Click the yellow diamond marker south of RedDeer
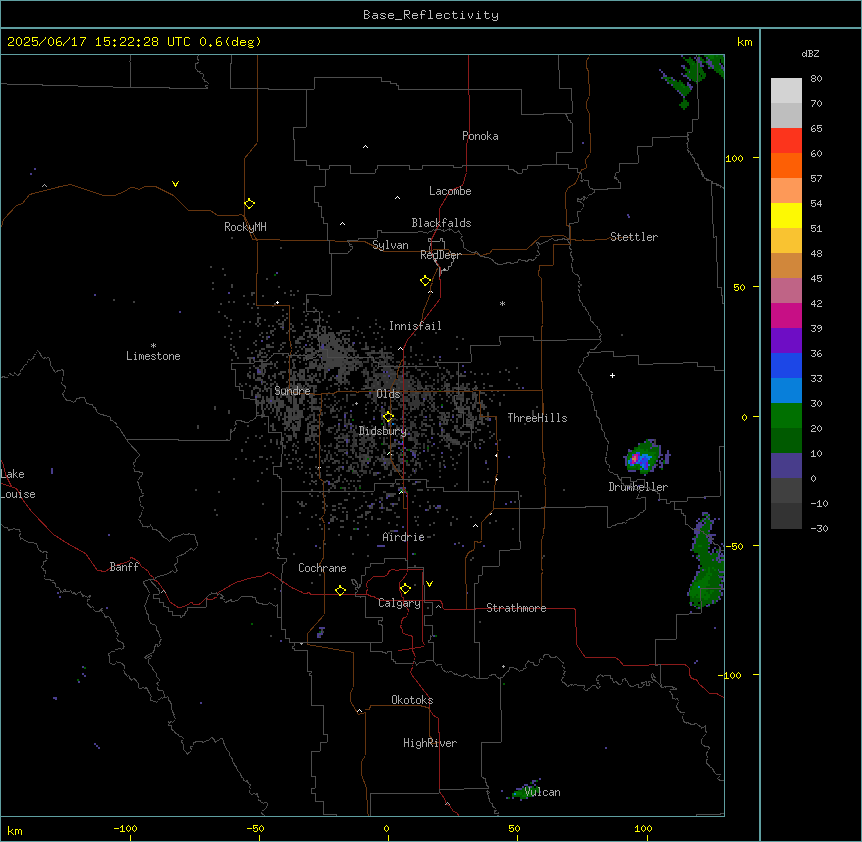 [x=425, y=281]
